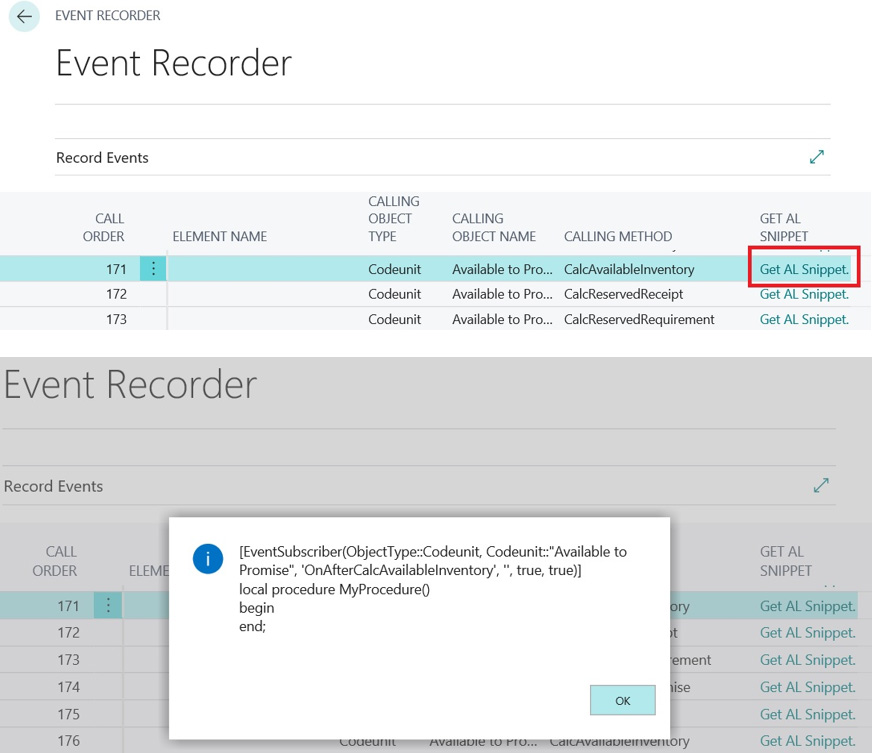Select call order 175 in lower table
Screen dimensions: 872x753
pos(68,714)
